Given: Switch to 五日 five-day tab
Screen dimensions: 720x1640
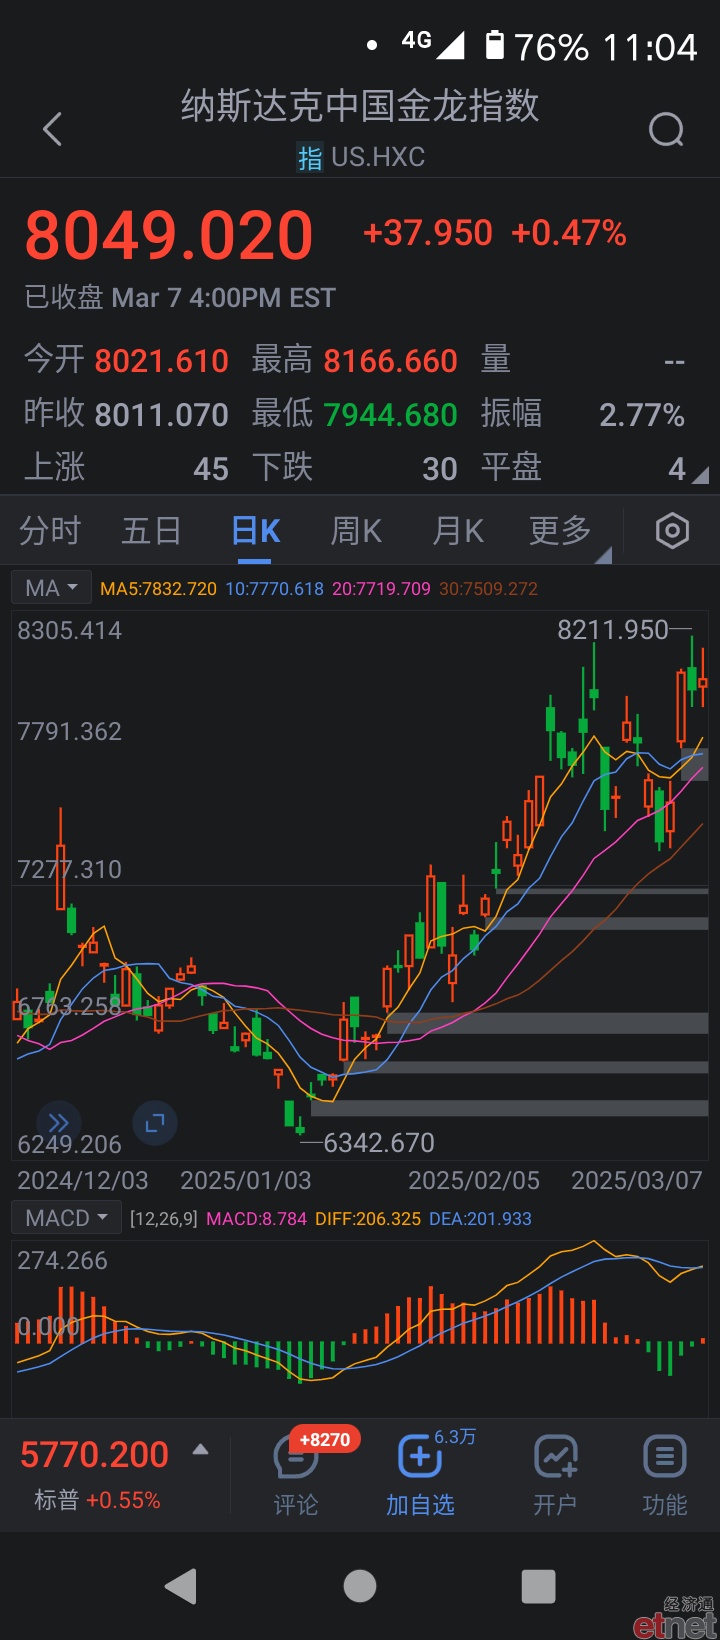Looking at the screenshot, I should (x=151, y=531).
